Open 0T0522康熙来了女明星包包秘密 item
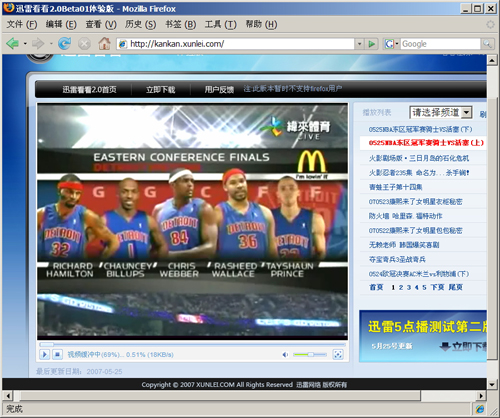Screen dimensions: 500x418 (415, 230)
